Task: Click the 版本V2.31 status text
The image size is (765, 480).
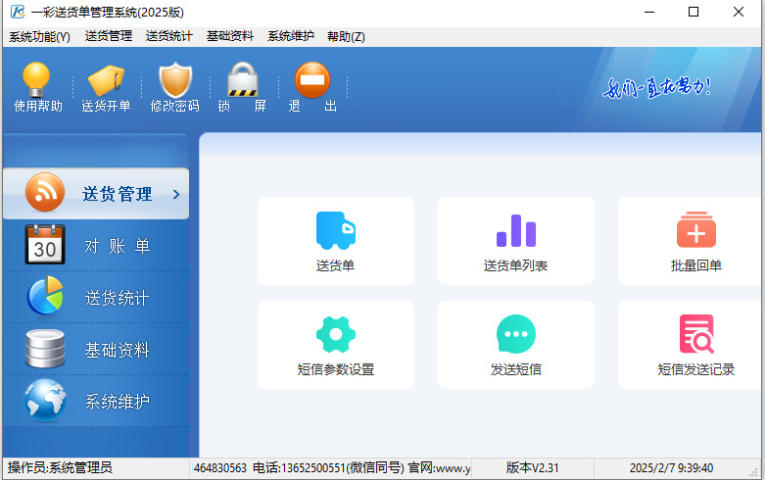Action: click(x=532, y=468)
